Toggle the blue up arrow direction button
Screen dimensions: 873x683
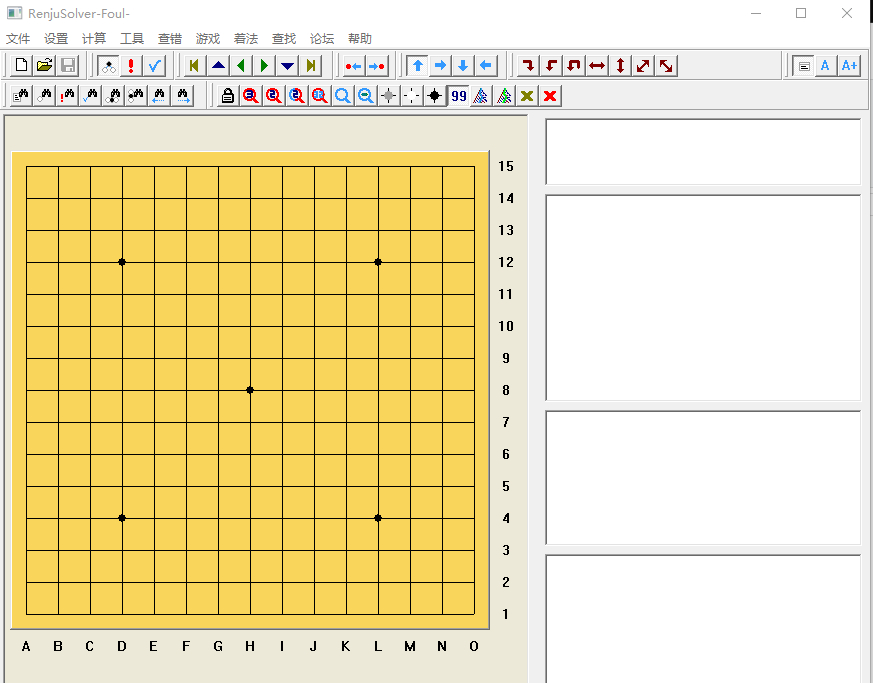418,66
